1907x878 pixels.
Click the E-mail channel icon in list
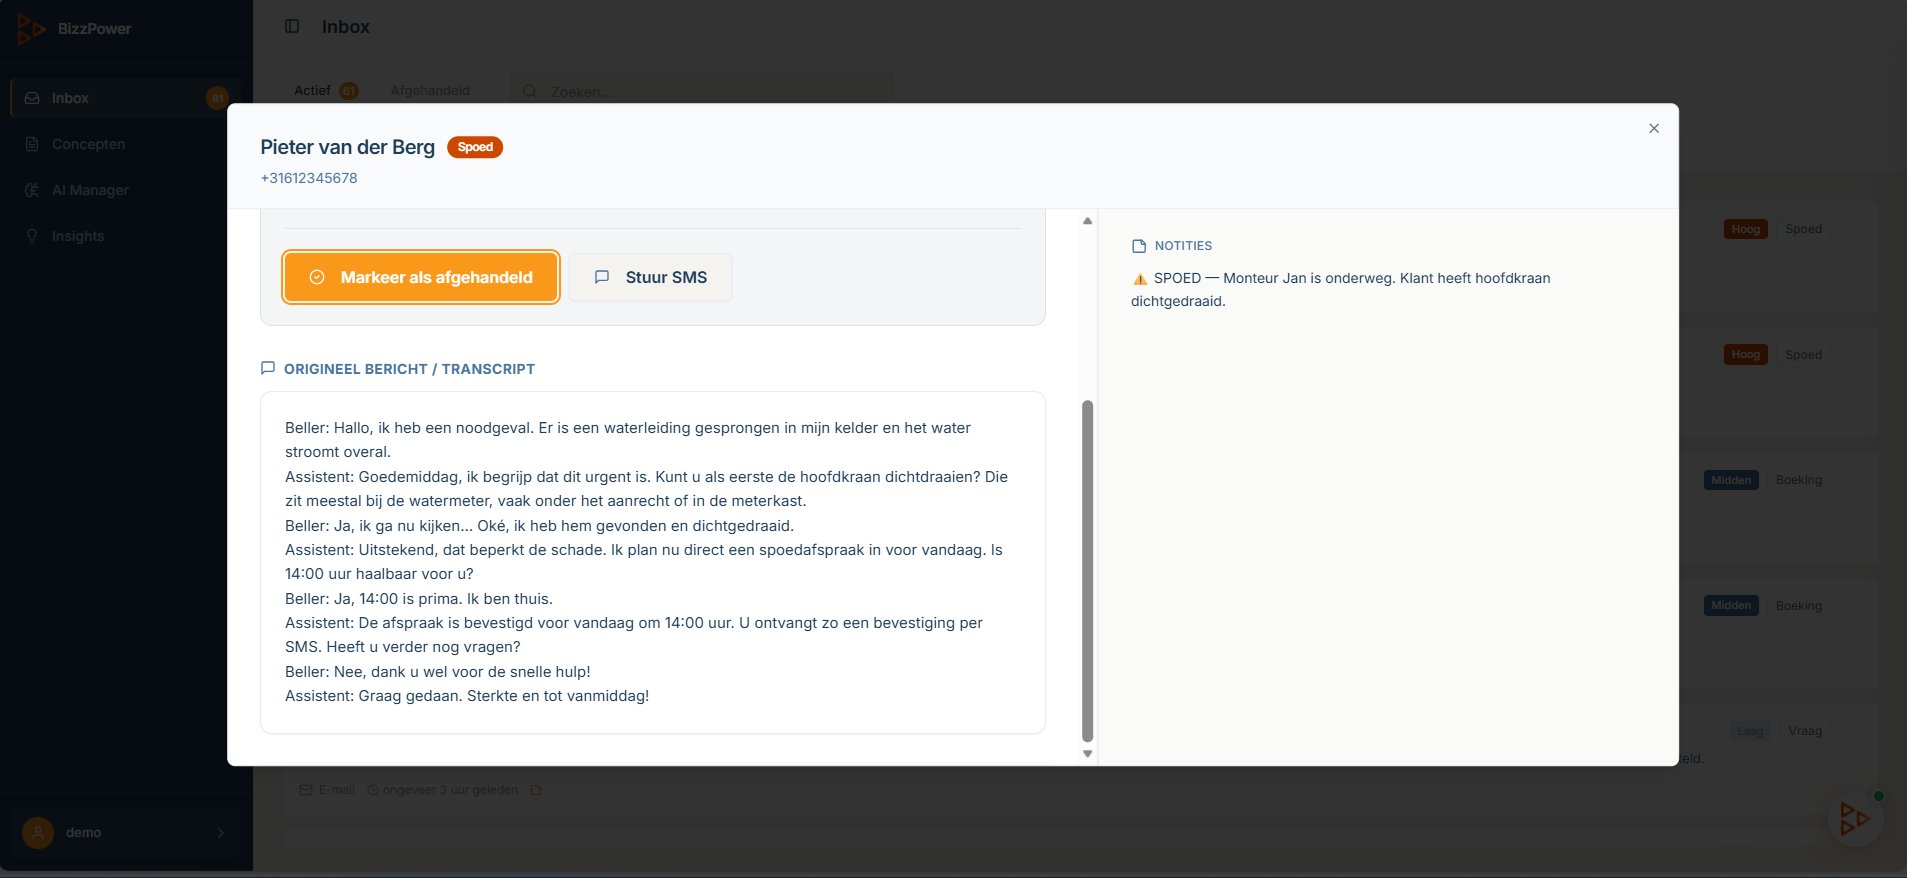coord(306,790)
